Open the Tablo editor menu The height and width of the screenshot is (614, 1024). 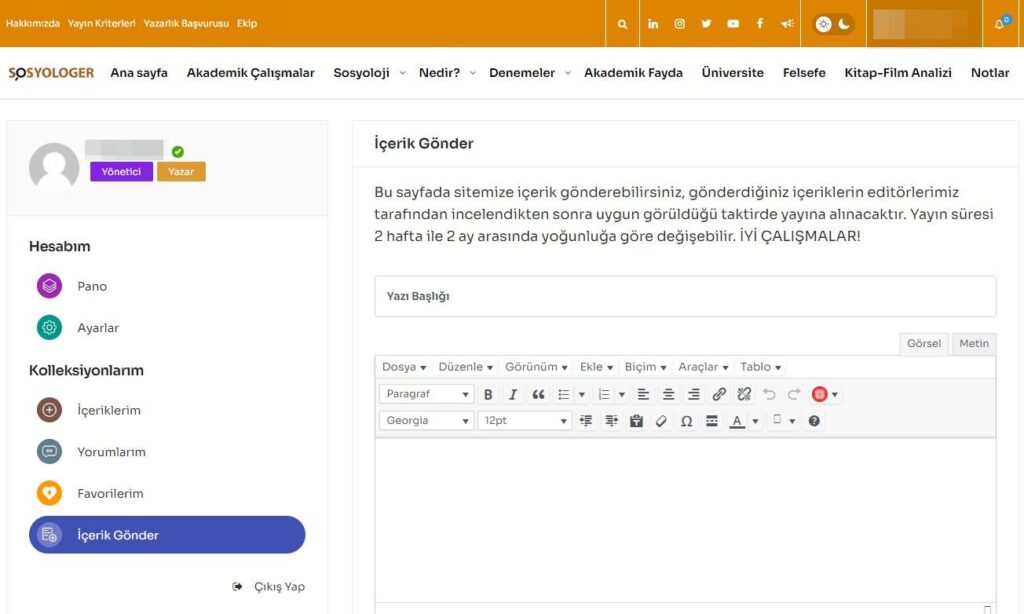click(x=760, y=367)
